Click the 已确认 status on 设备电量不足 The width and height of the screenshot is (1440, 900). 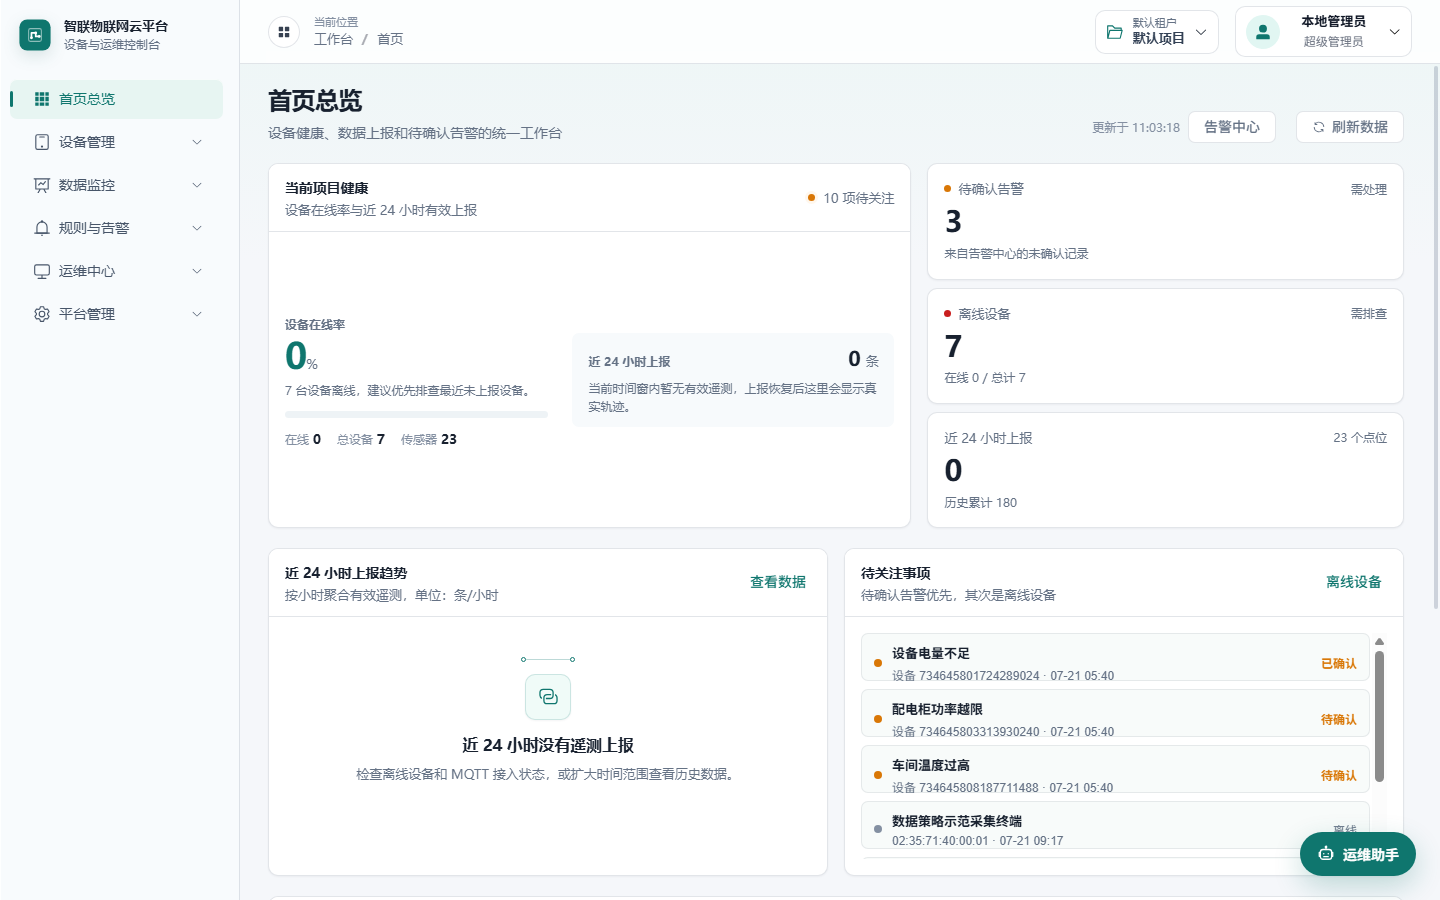click(1338, 664)
